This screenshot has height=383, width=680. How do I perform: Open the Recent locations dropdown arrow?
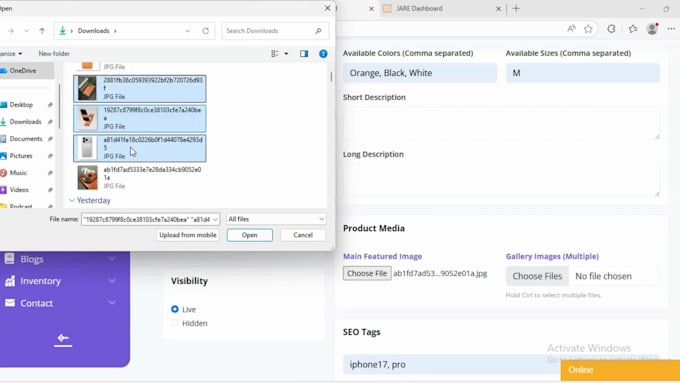[x=26, y=31]
